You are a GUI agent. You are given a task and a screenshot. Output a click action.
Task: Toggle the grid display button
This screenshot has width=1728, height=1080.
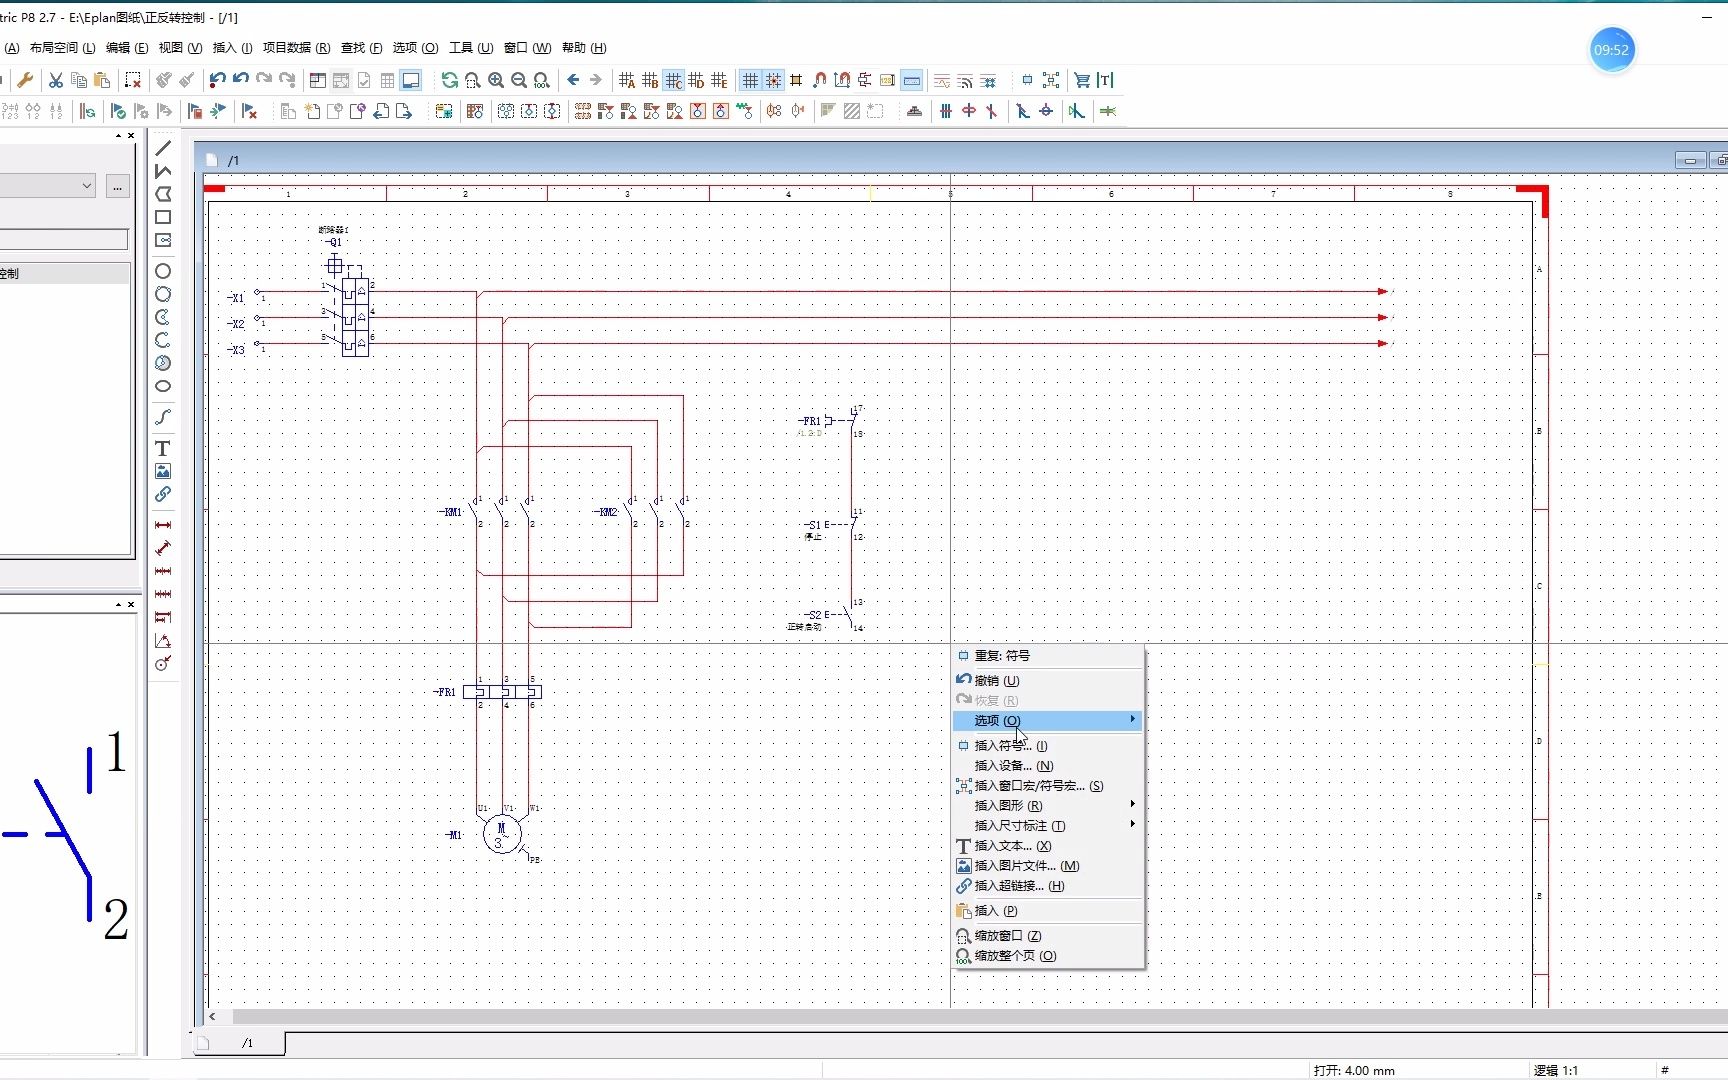click(x=750, y=80)
